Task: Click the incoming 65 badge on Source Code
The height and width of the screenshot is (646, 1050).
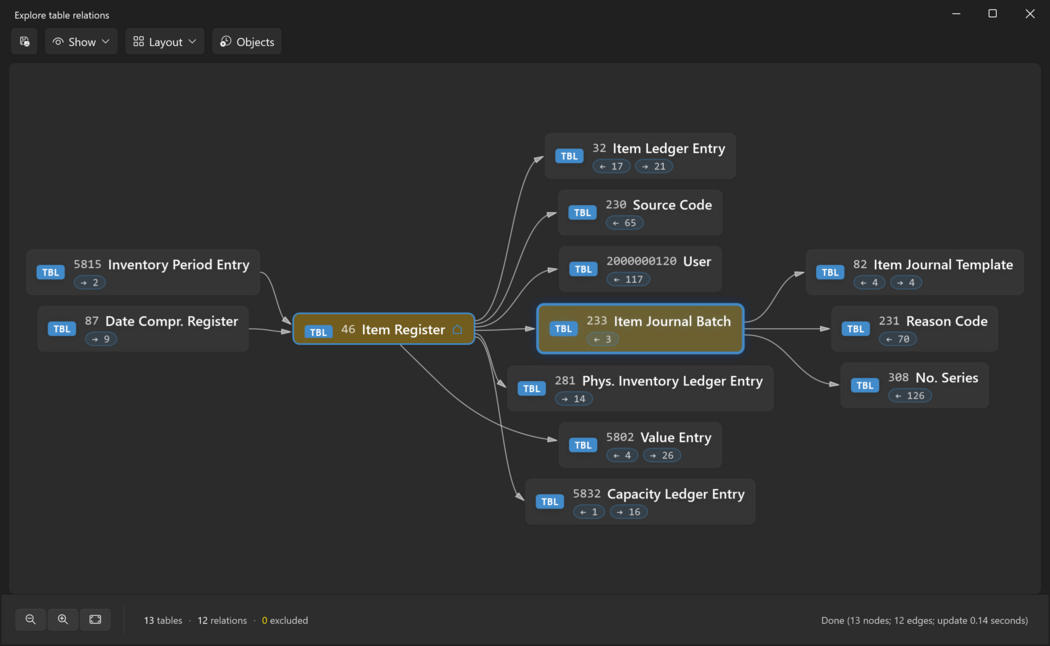Action: point(625,223)
